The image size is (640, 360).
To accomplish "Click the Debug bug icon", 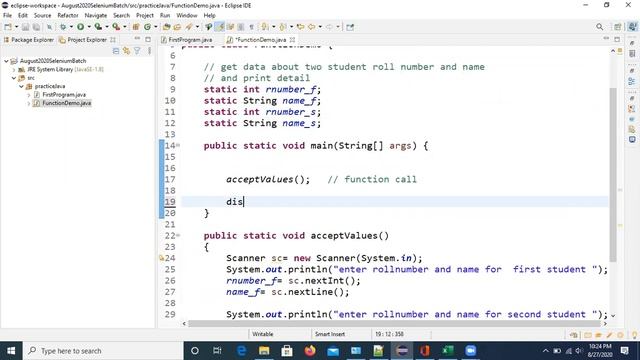I will (62, 27).
